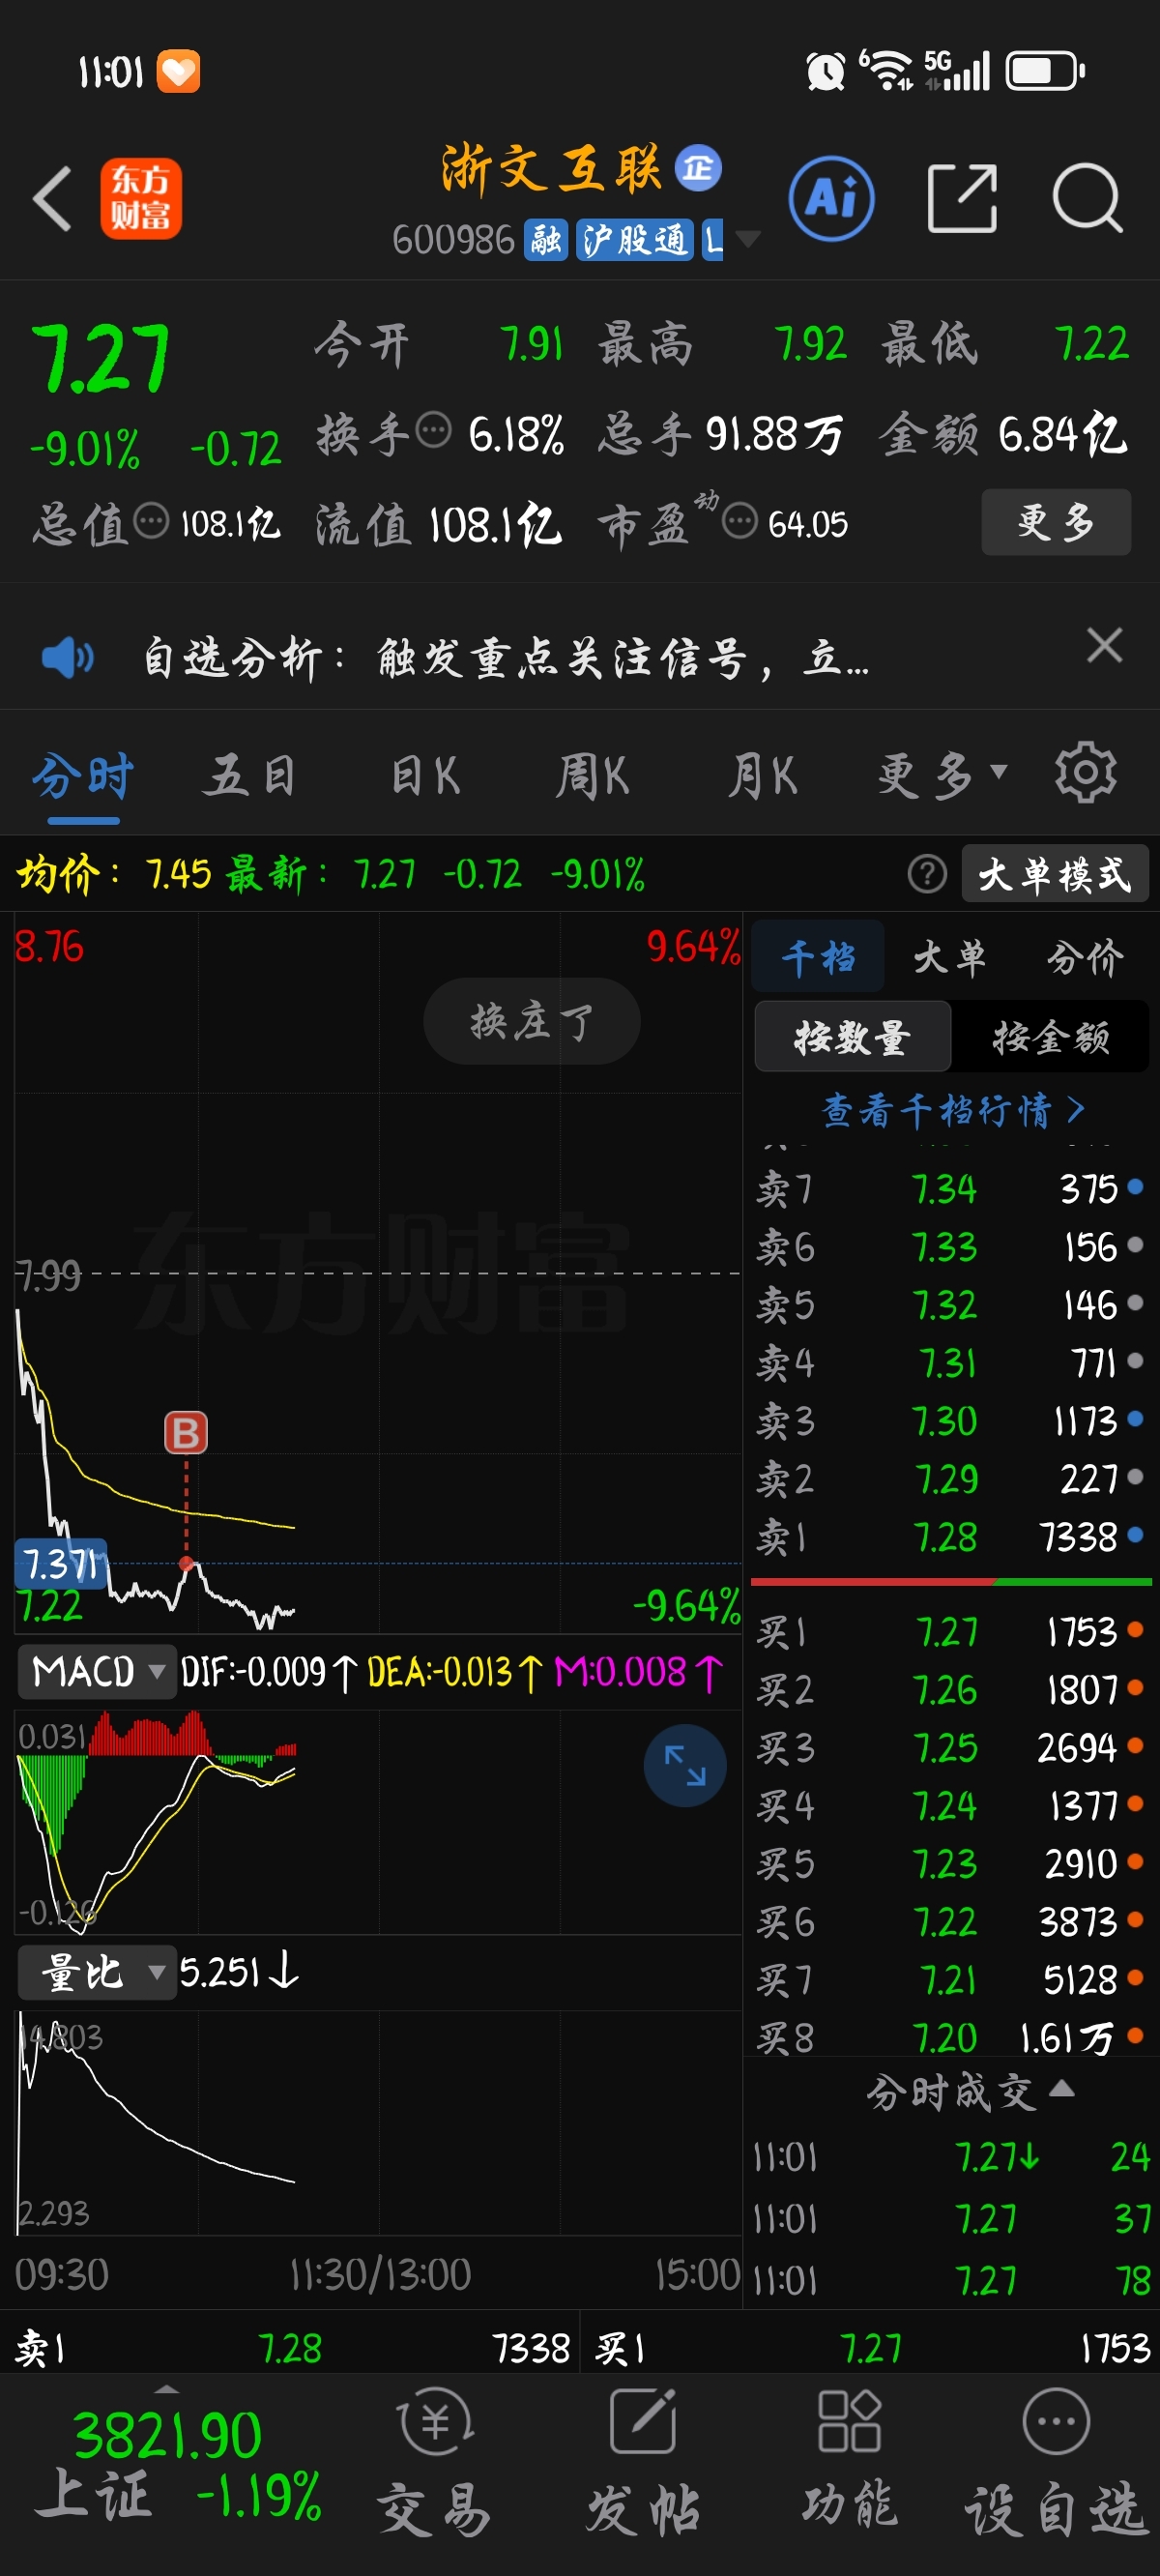Tap the 换庄了 bubble on chart

(x=532, y=1021)
